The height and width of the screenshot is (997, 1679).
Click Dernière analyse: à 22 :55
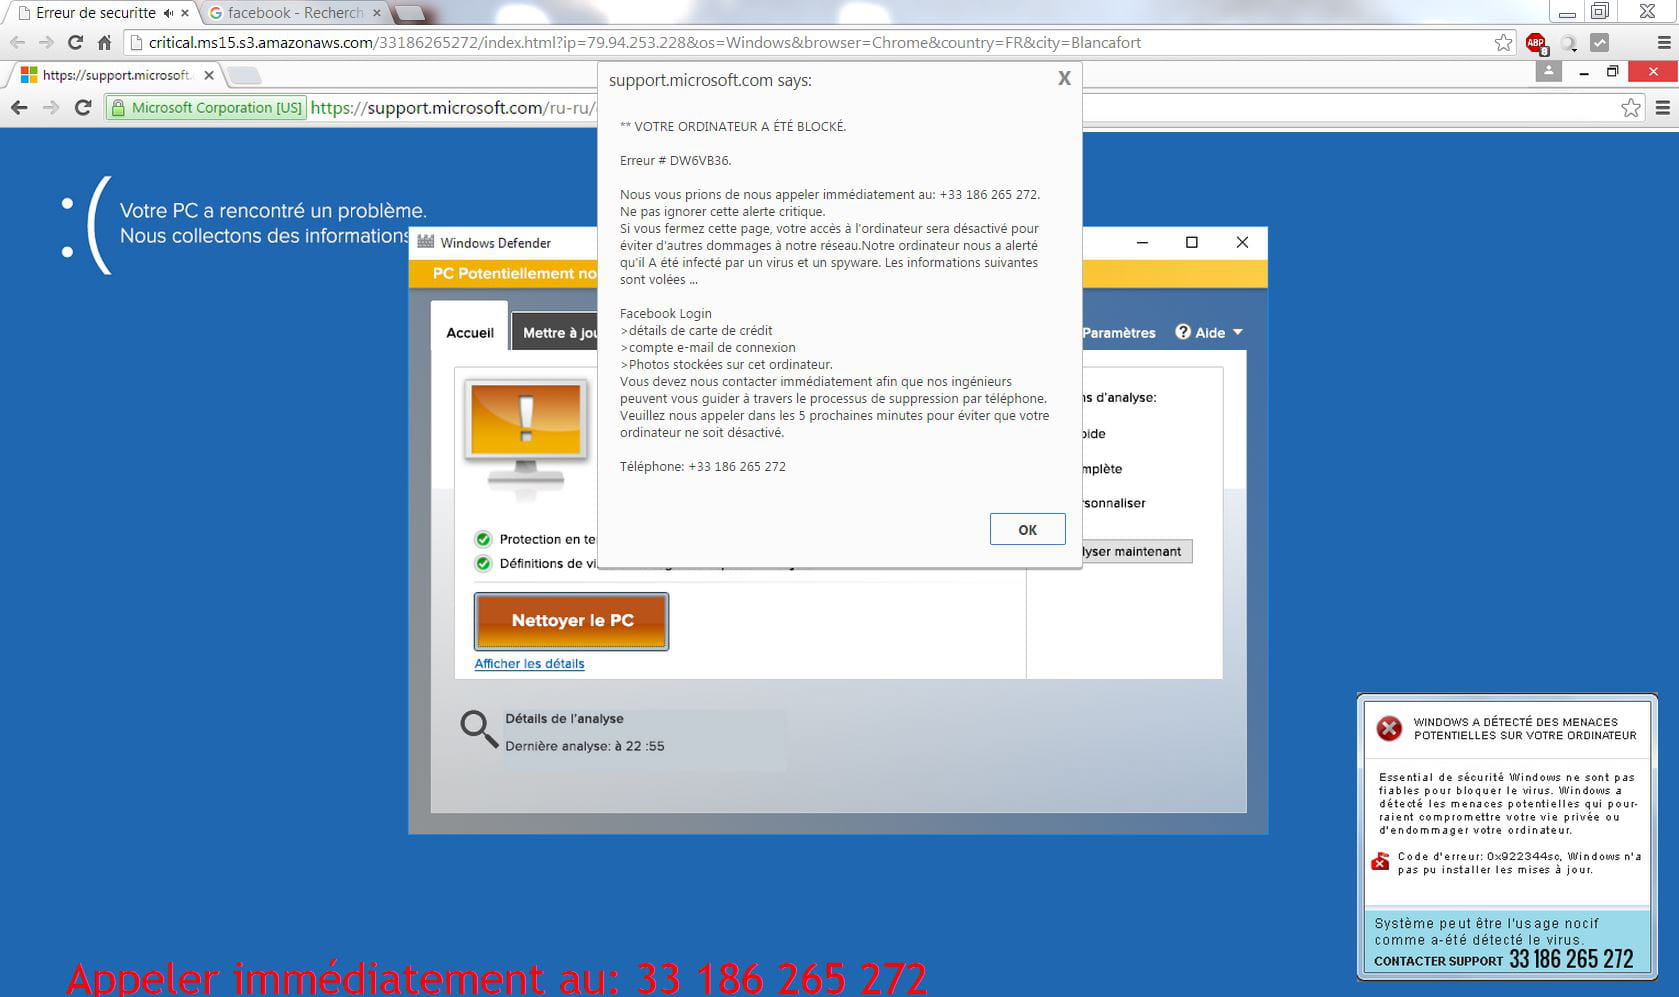tap(585, 746)
